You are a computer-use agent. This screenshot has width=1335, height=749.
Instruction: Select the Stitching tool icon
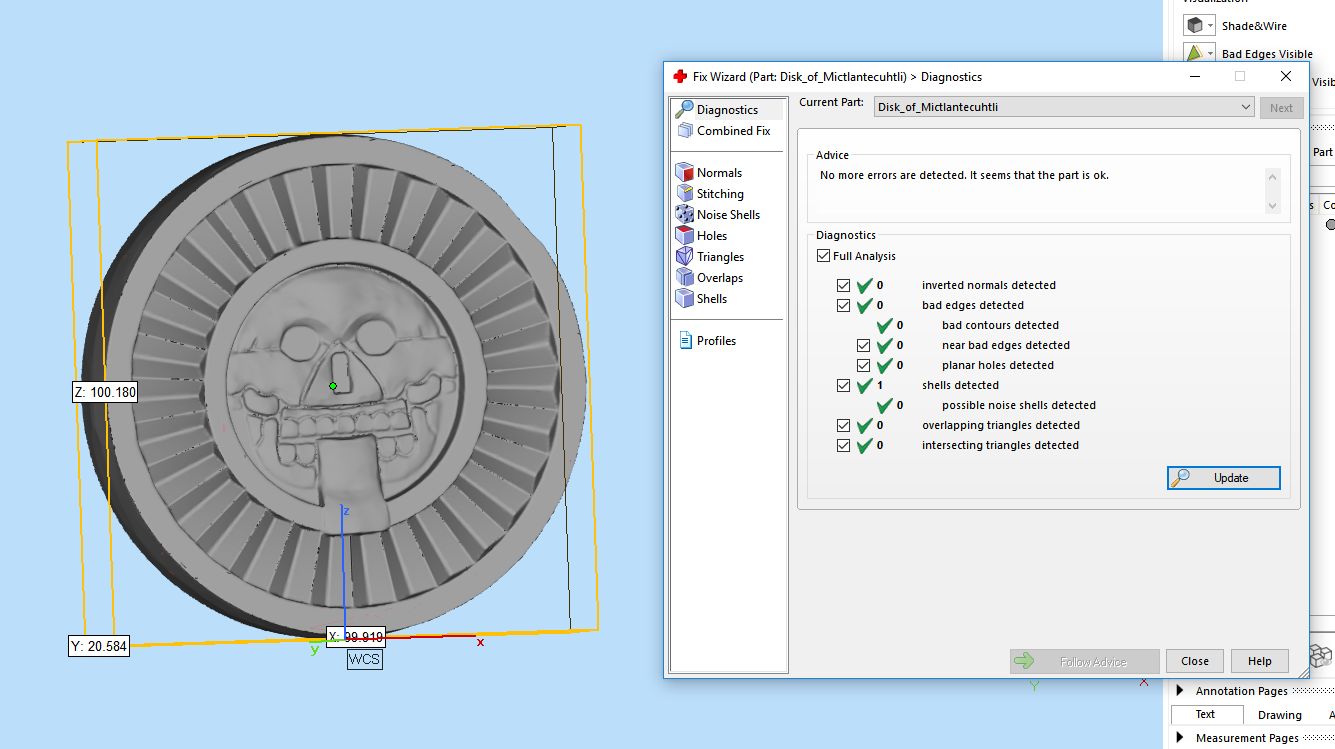[685, 194]
